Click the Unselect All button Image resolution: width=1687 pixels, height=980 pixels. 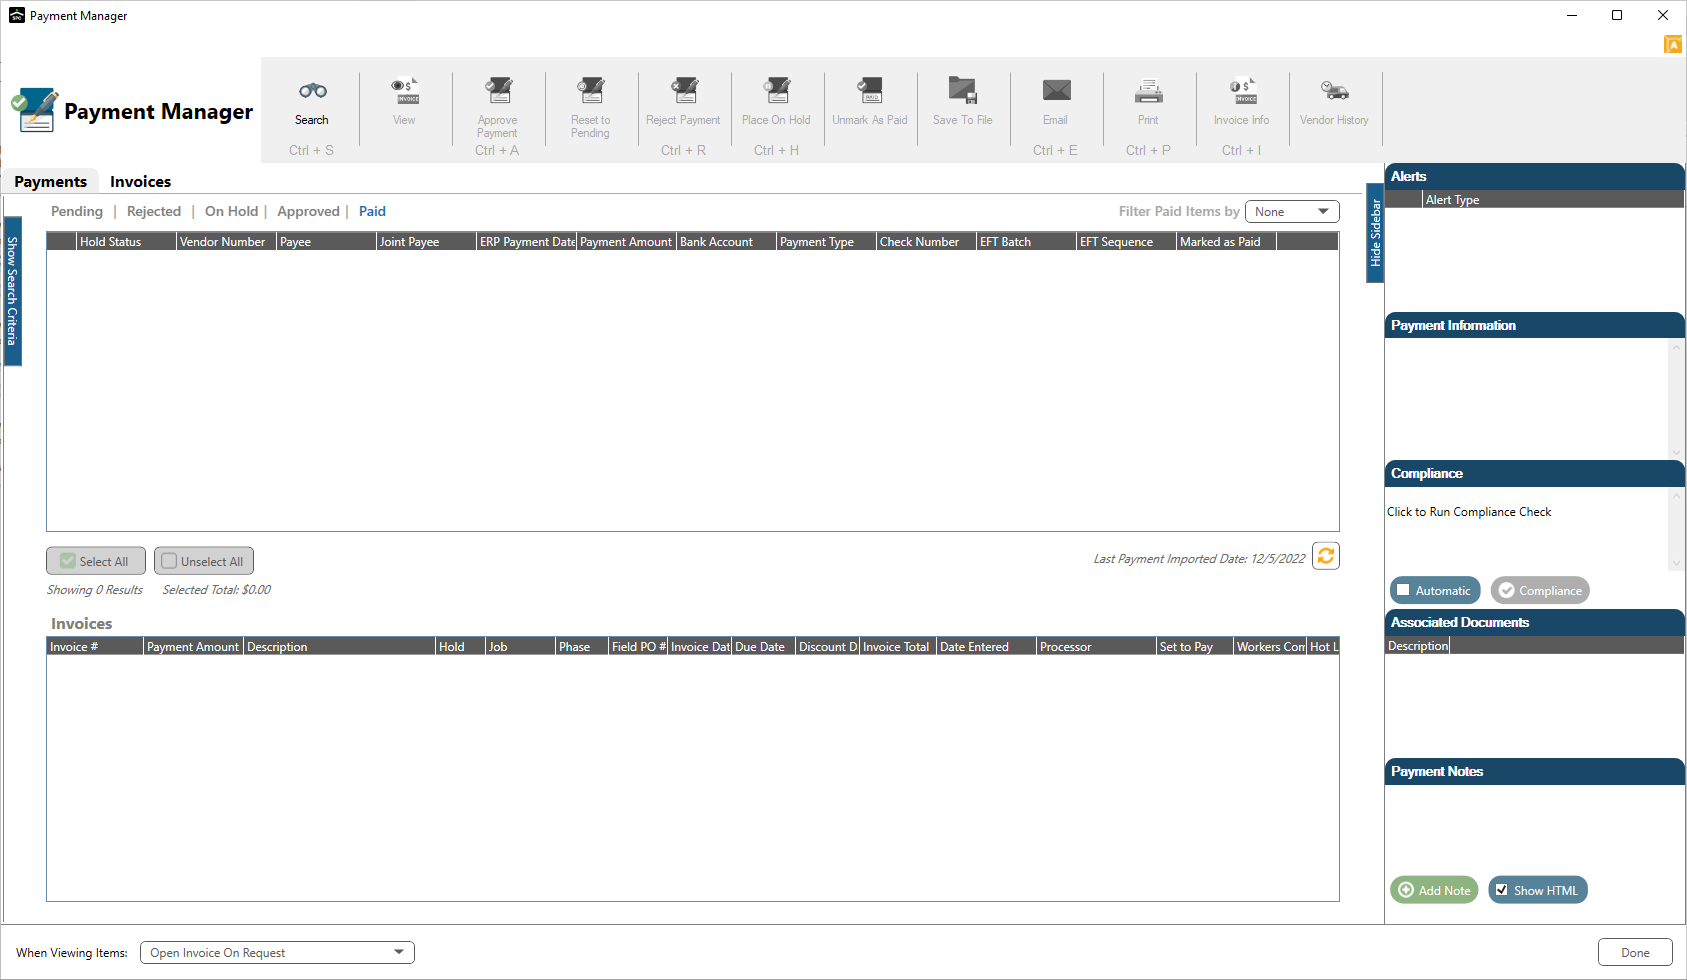click(x=204, y=561)
